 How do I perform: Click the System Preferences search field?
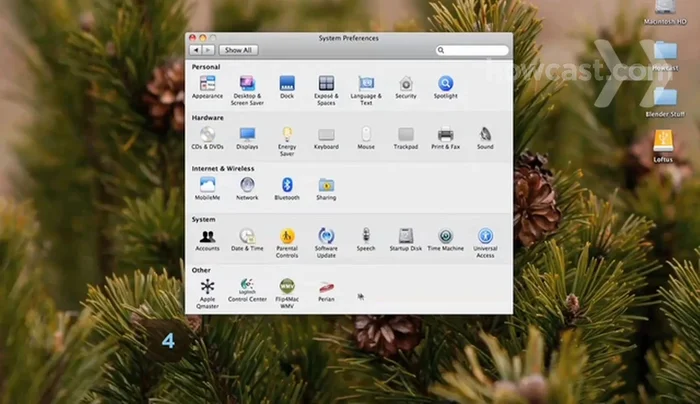coord(474,49)
